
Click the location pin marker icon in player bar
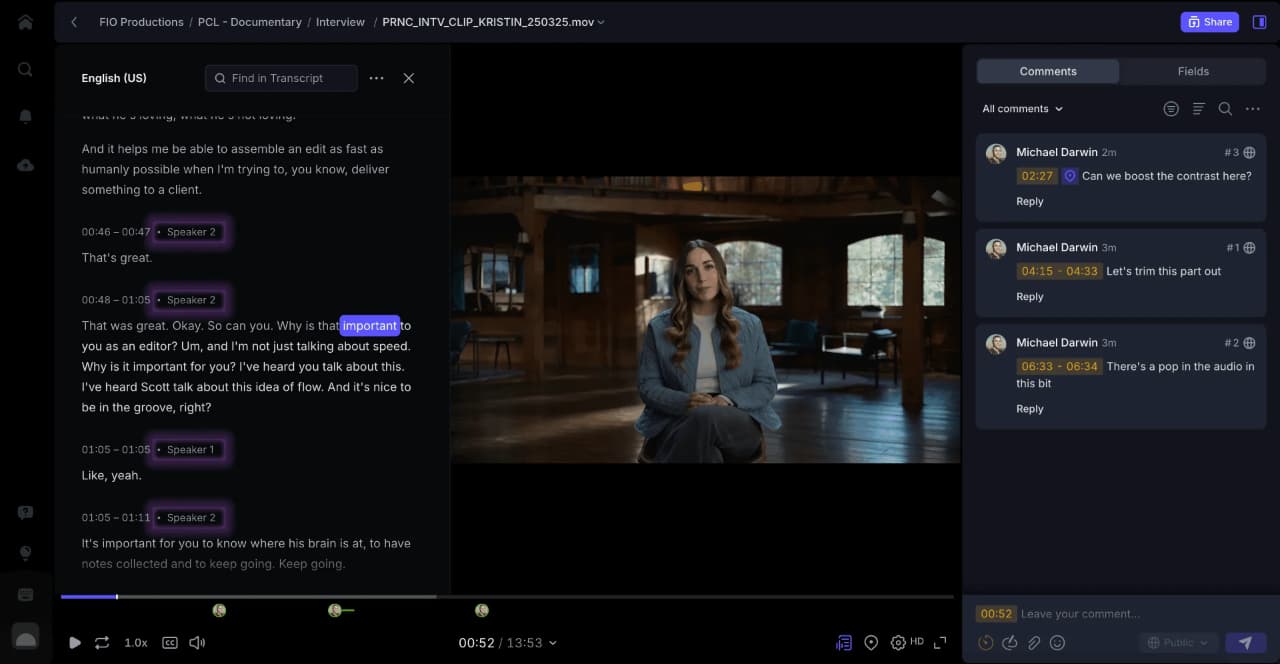871,643
